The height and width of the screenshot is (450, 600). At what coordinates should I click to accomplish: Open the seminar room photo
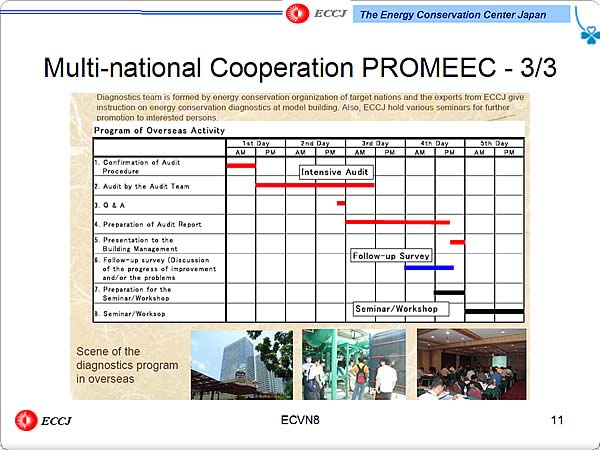pyautogui.click(x=472, y=364)
